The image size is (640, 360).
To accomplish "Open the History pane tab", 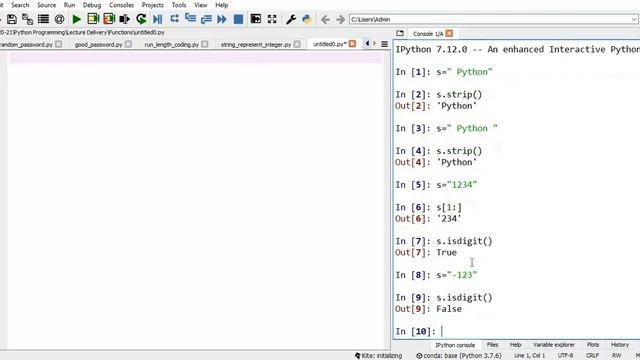I will (620, 345).
